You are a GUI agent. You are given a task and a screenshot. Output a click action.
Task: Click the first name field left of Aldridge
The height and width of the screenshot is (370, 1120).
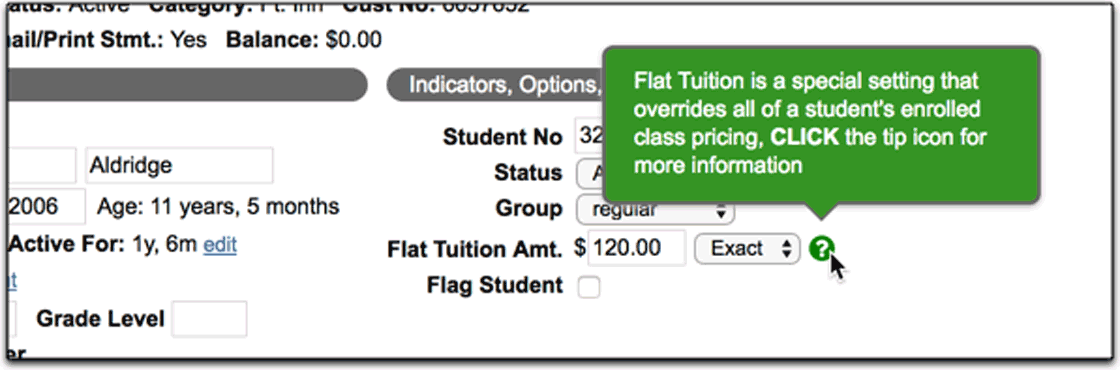42,166
